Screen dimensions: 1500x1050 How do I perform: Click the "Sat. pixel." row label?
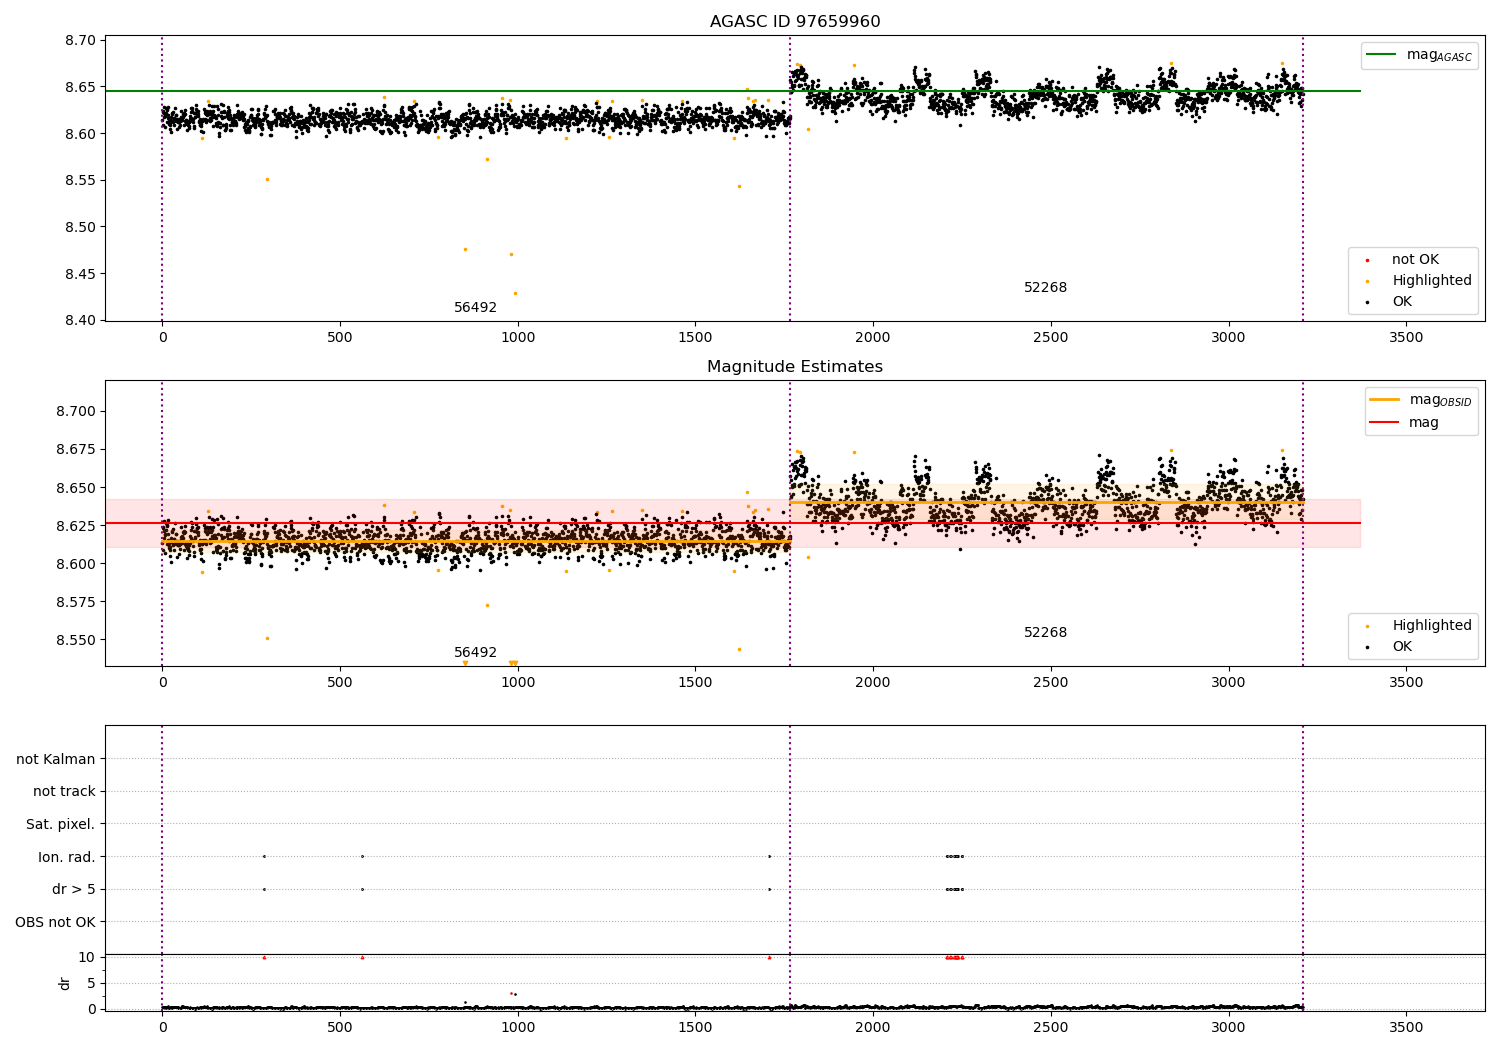[61, 825]
